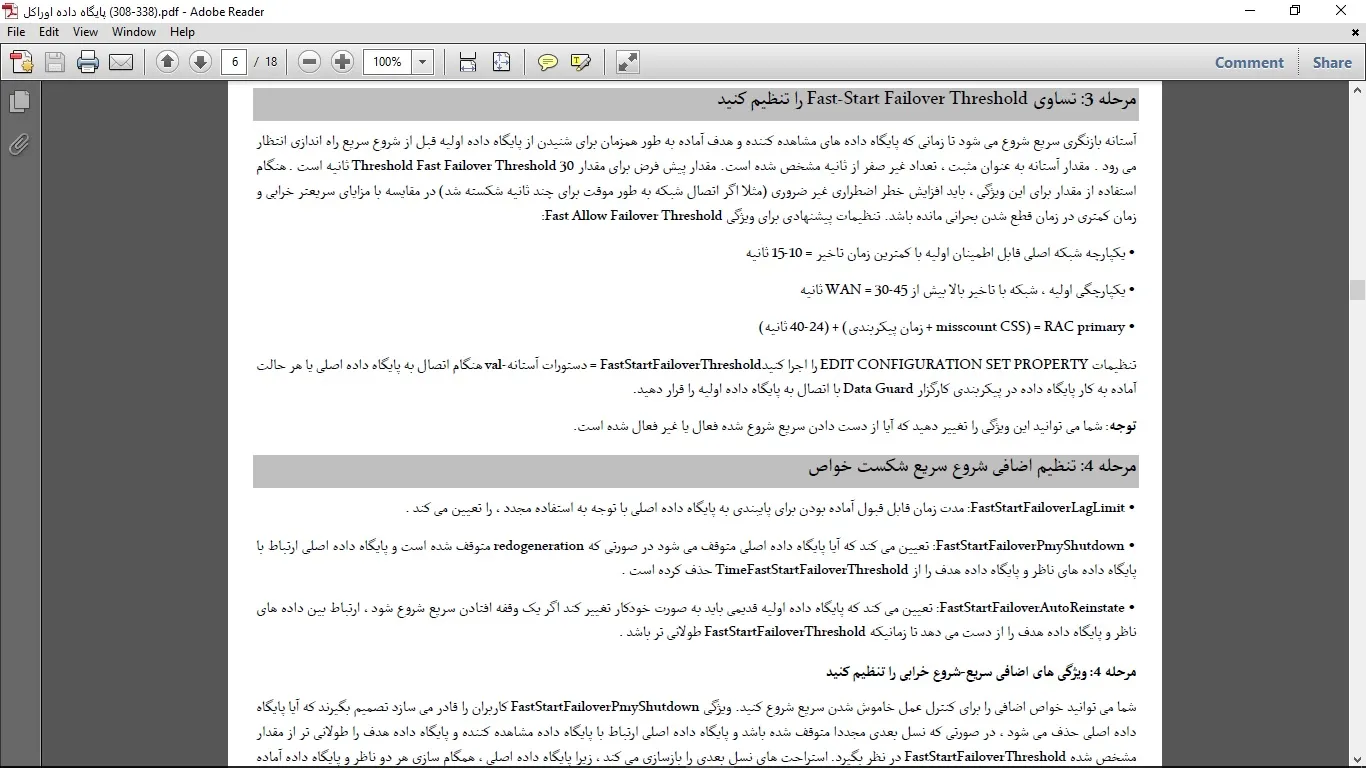Toggle read mode with the expand-arrows icon

coord(628,62)
